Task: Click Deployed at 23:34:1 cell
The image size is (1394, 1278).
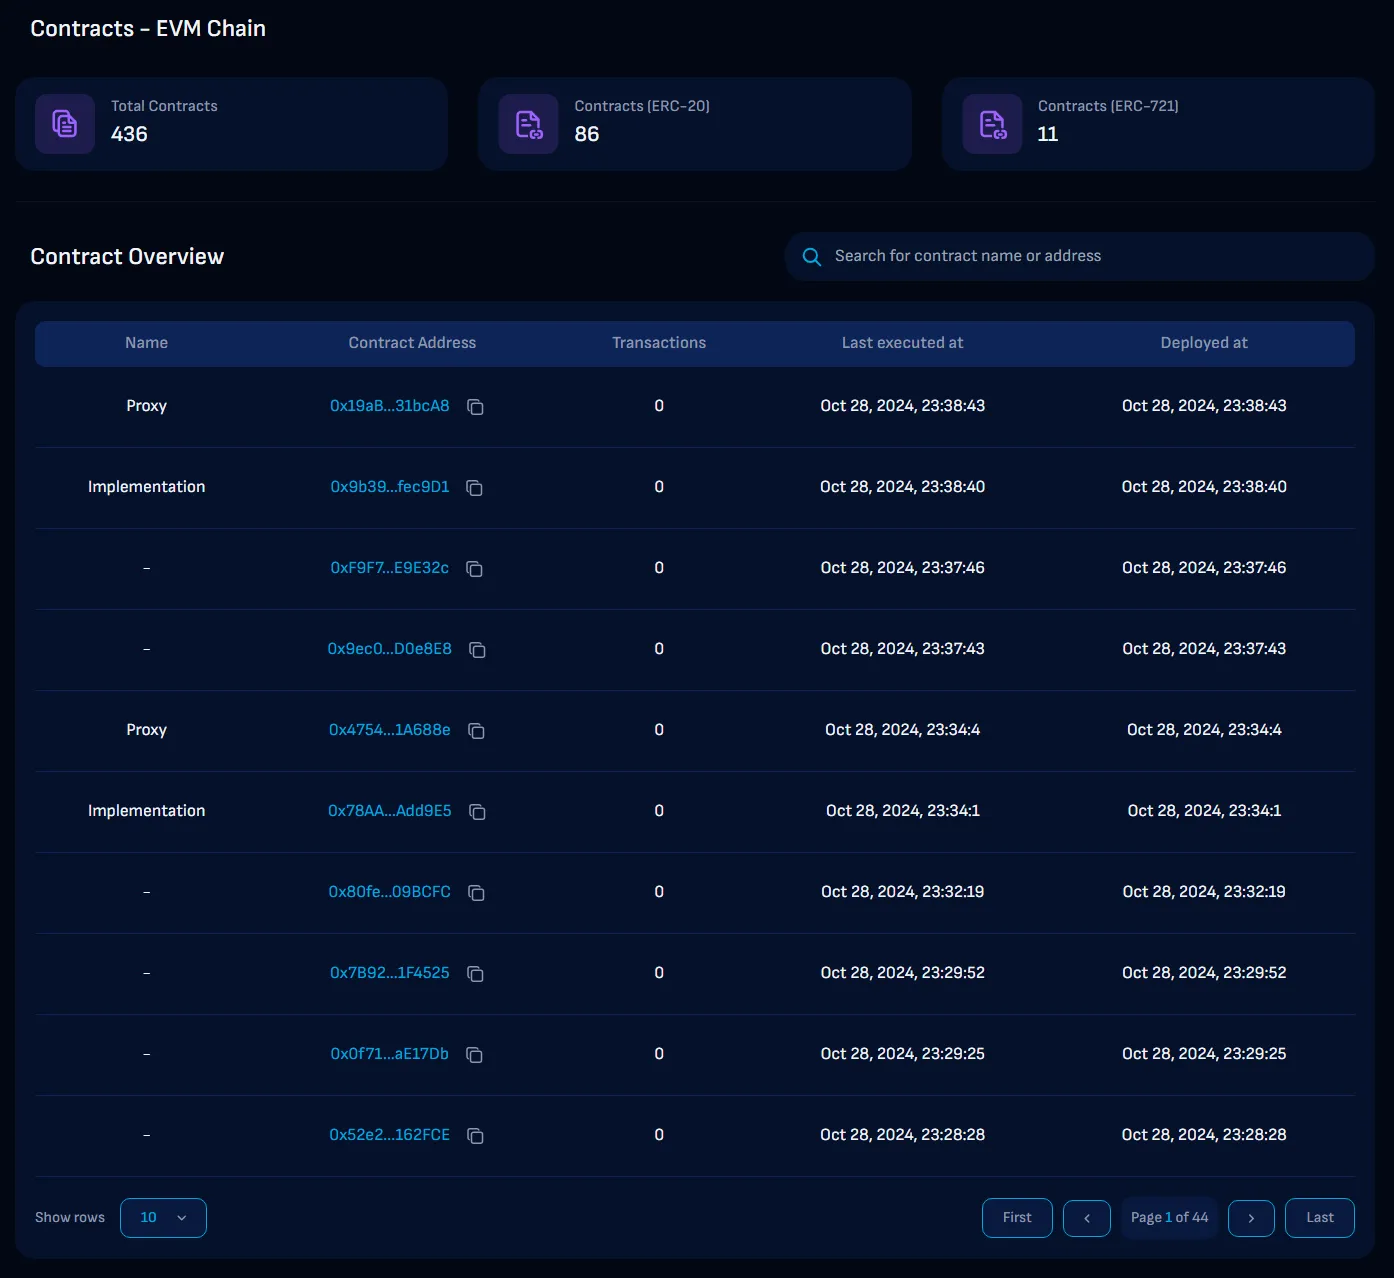Action: click(x=1204, y=811)
